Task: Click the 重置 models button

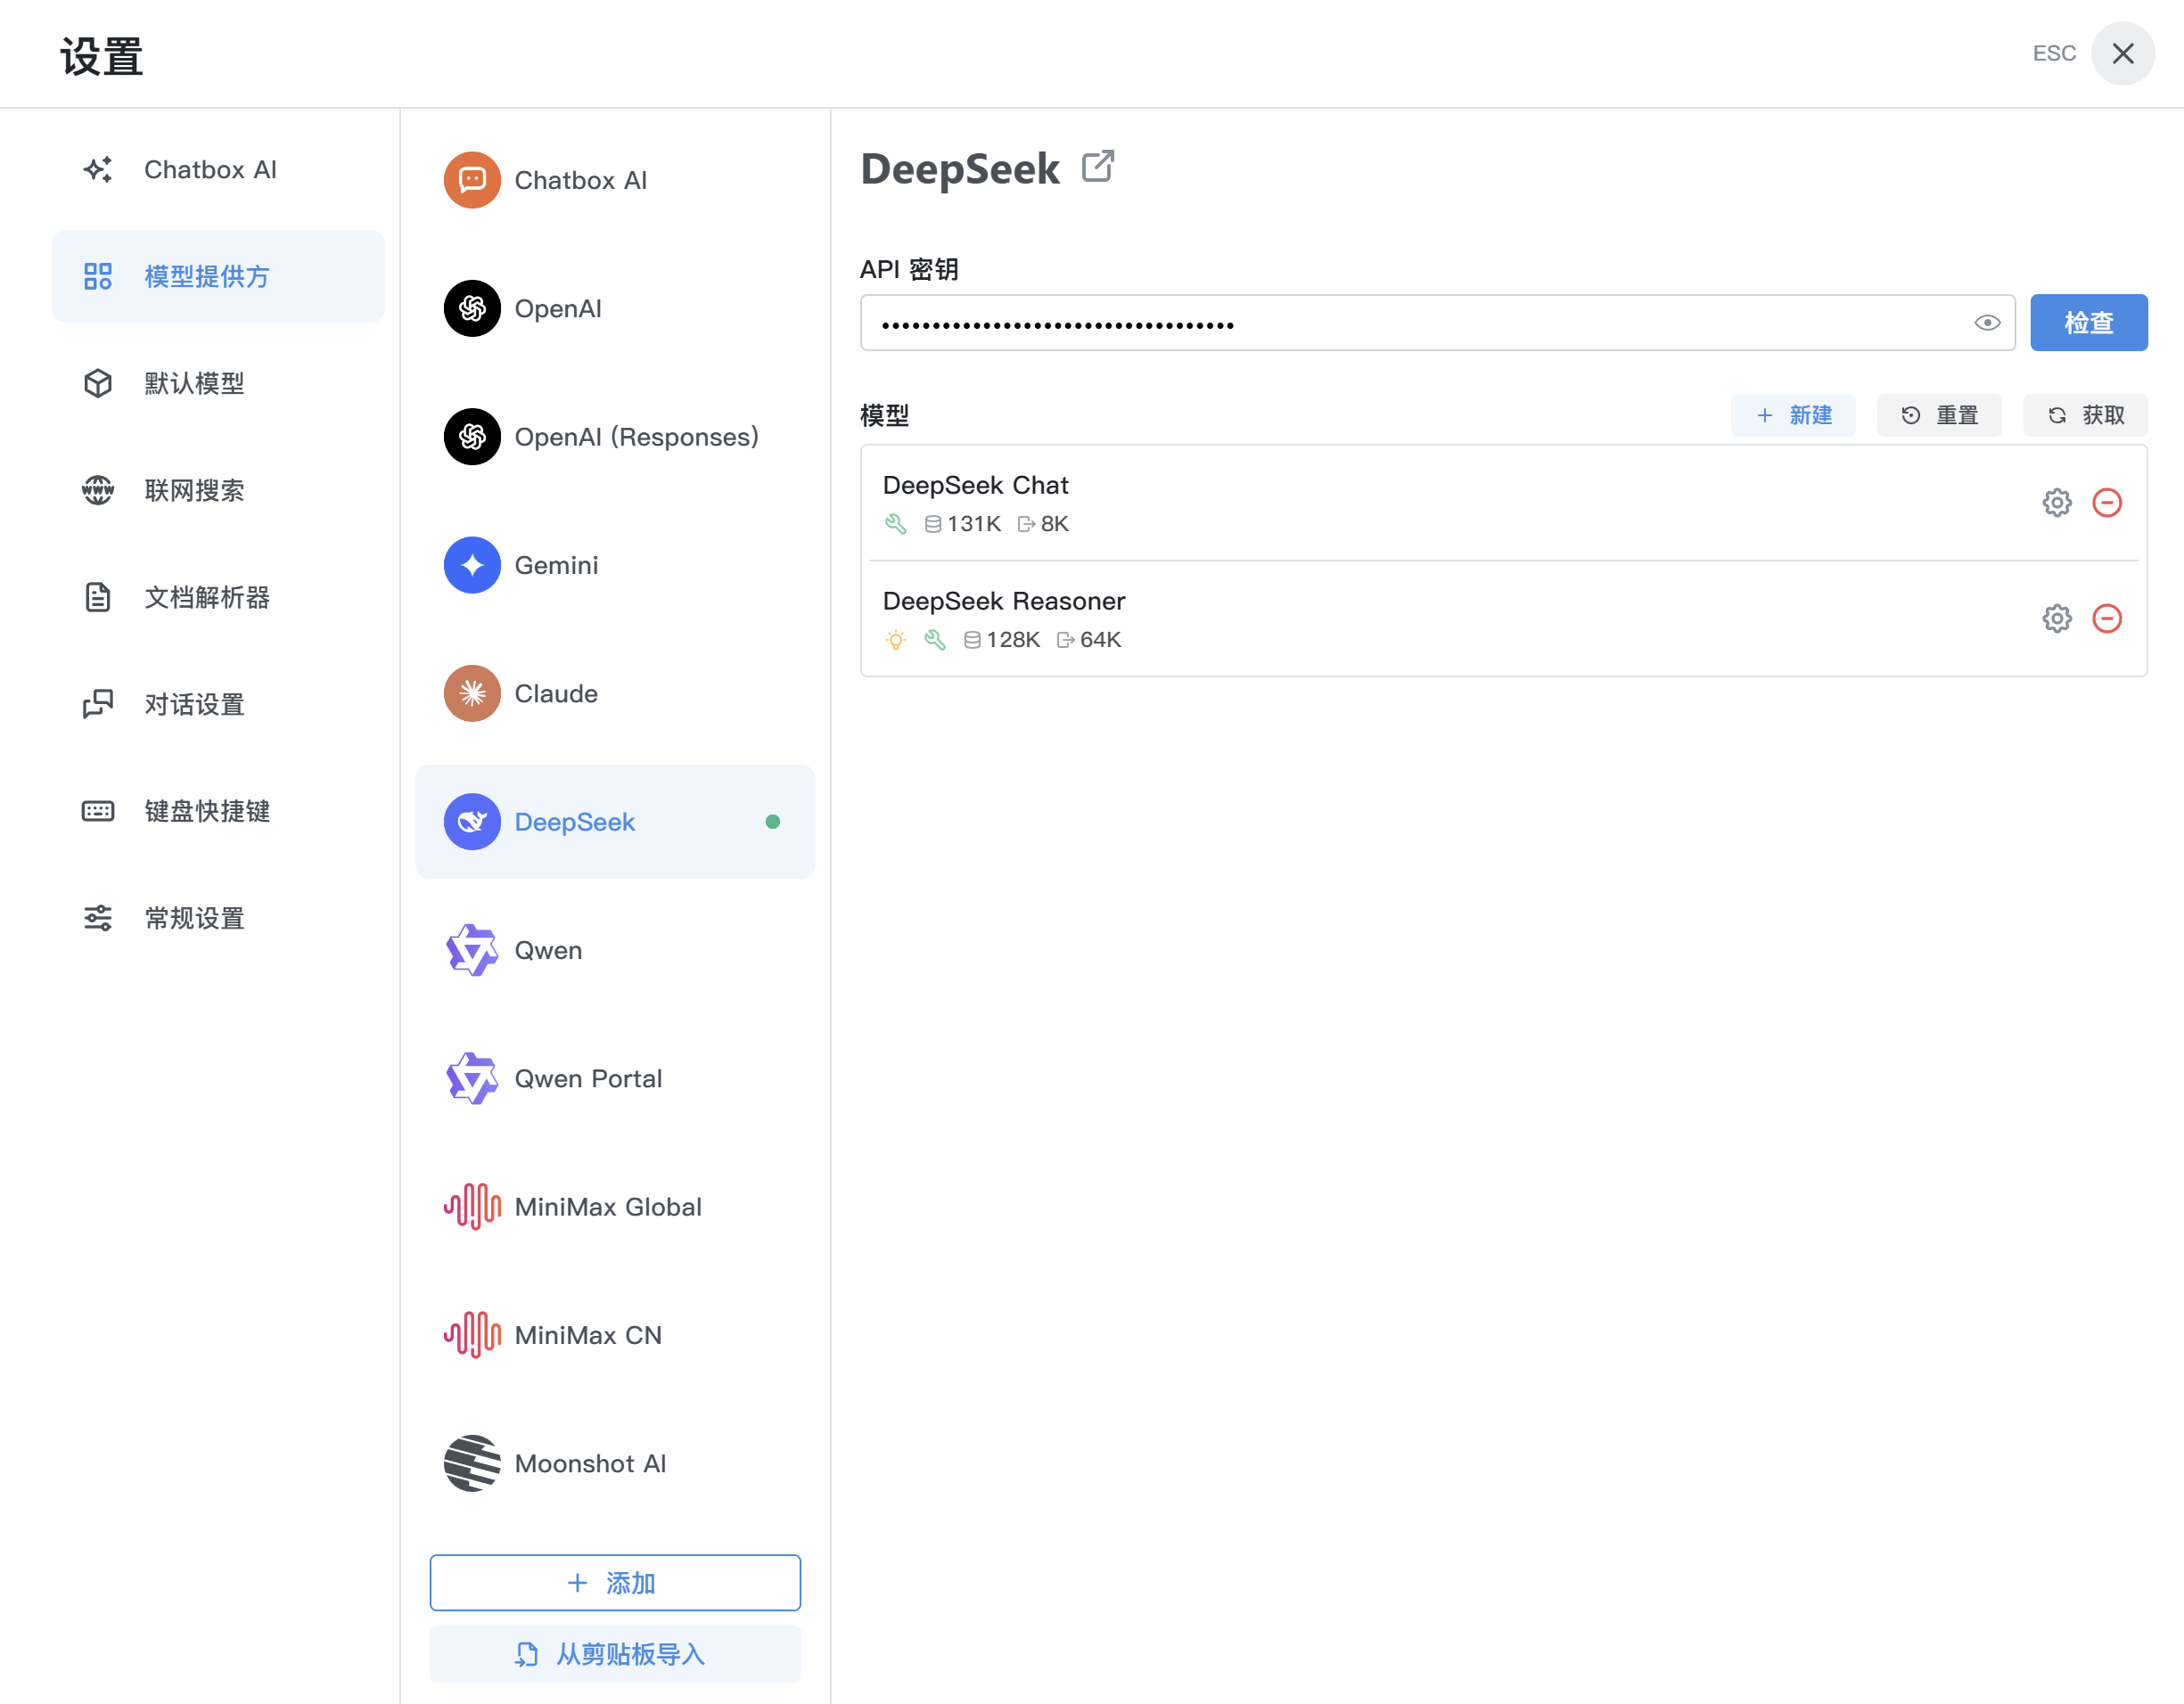Action: pos(1939,415)
